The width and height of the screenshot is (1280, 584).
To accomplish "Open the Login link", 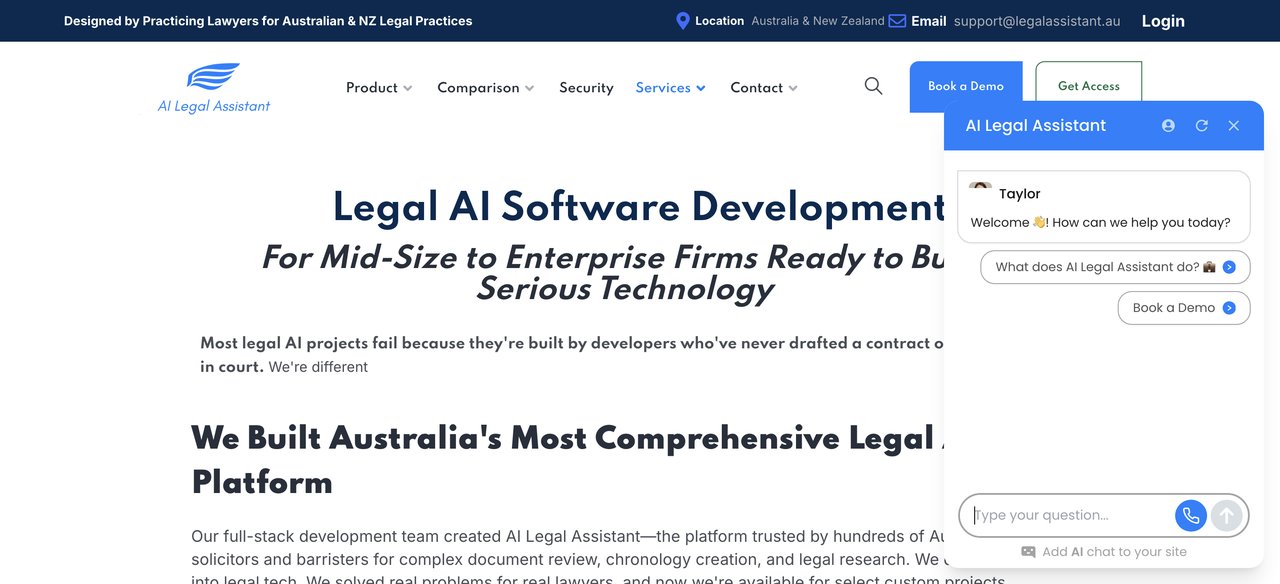I will pos(1163,21).
